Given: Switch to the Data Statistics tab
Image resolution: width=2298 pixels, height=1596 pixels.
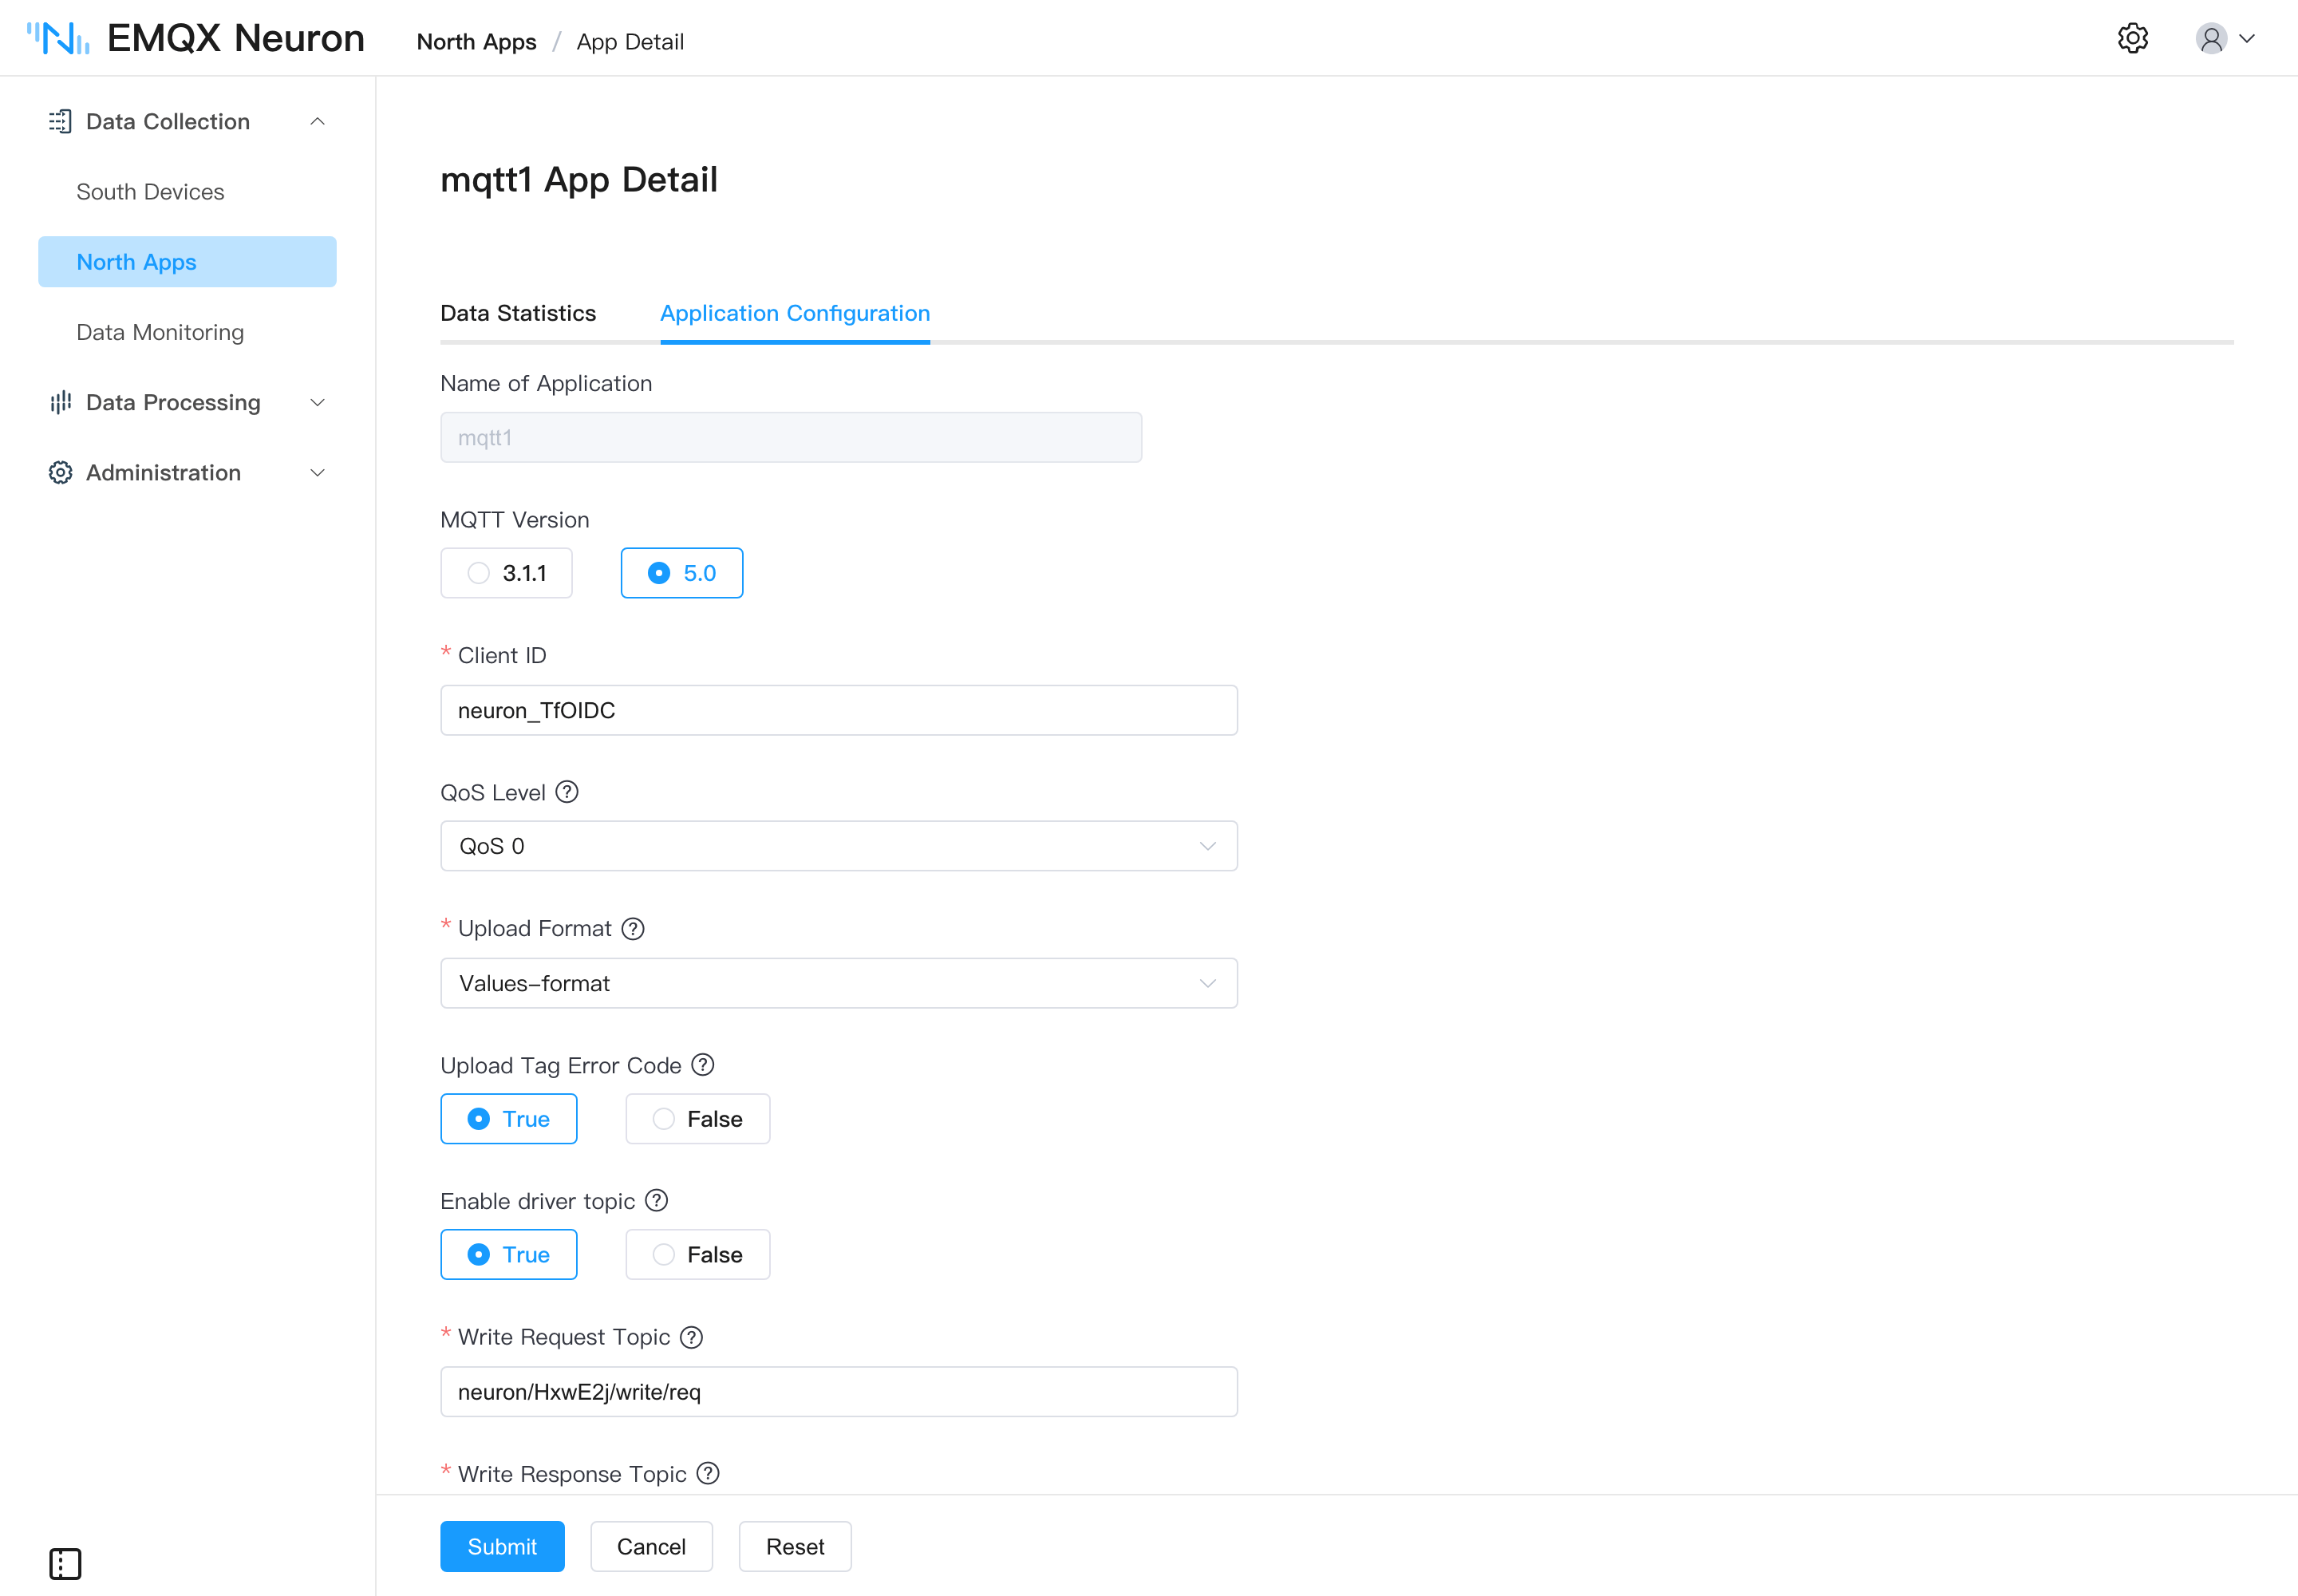Looking at the screenshot, I should pos(518,313).
